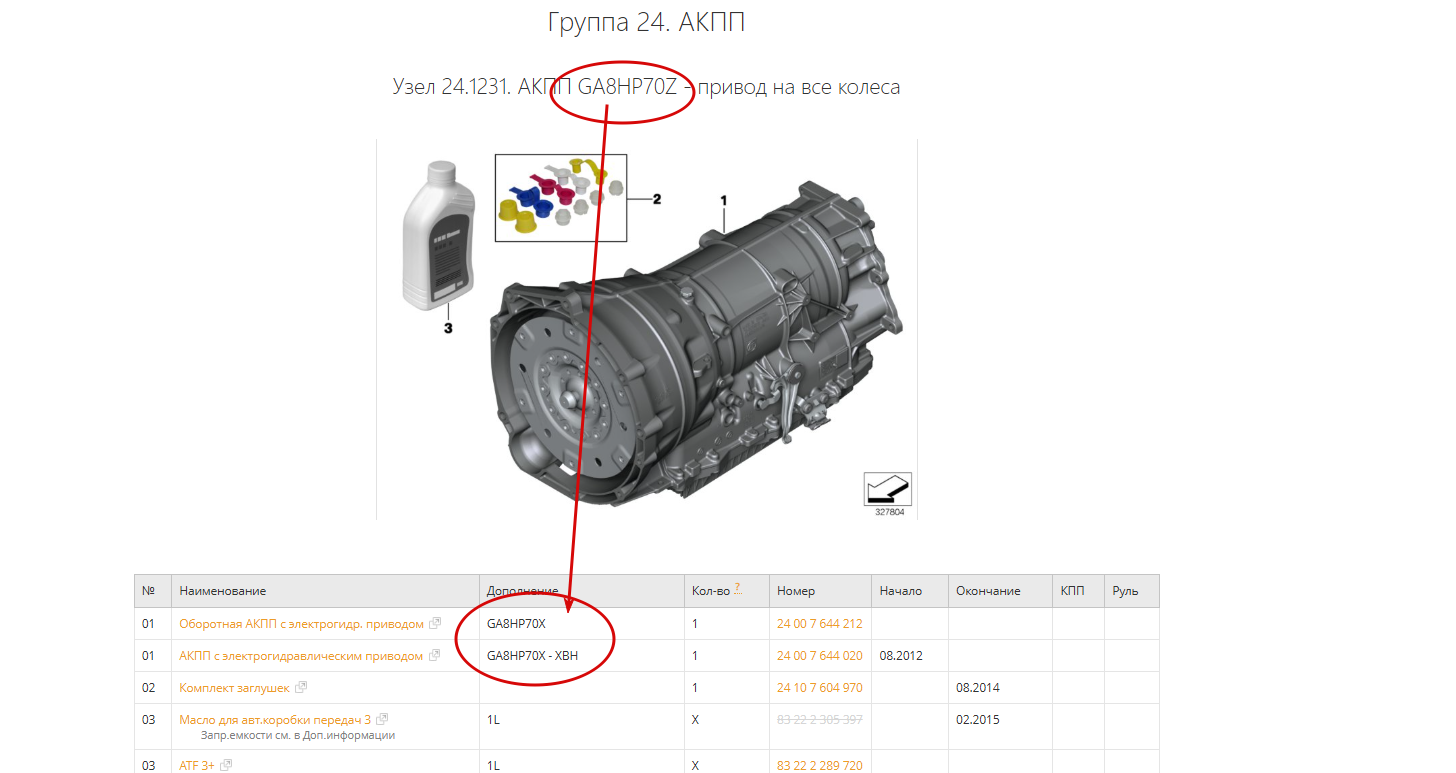Screen dimensions: 1456x773
Task: Click the Кол-во column header
Action: [727, 591]
